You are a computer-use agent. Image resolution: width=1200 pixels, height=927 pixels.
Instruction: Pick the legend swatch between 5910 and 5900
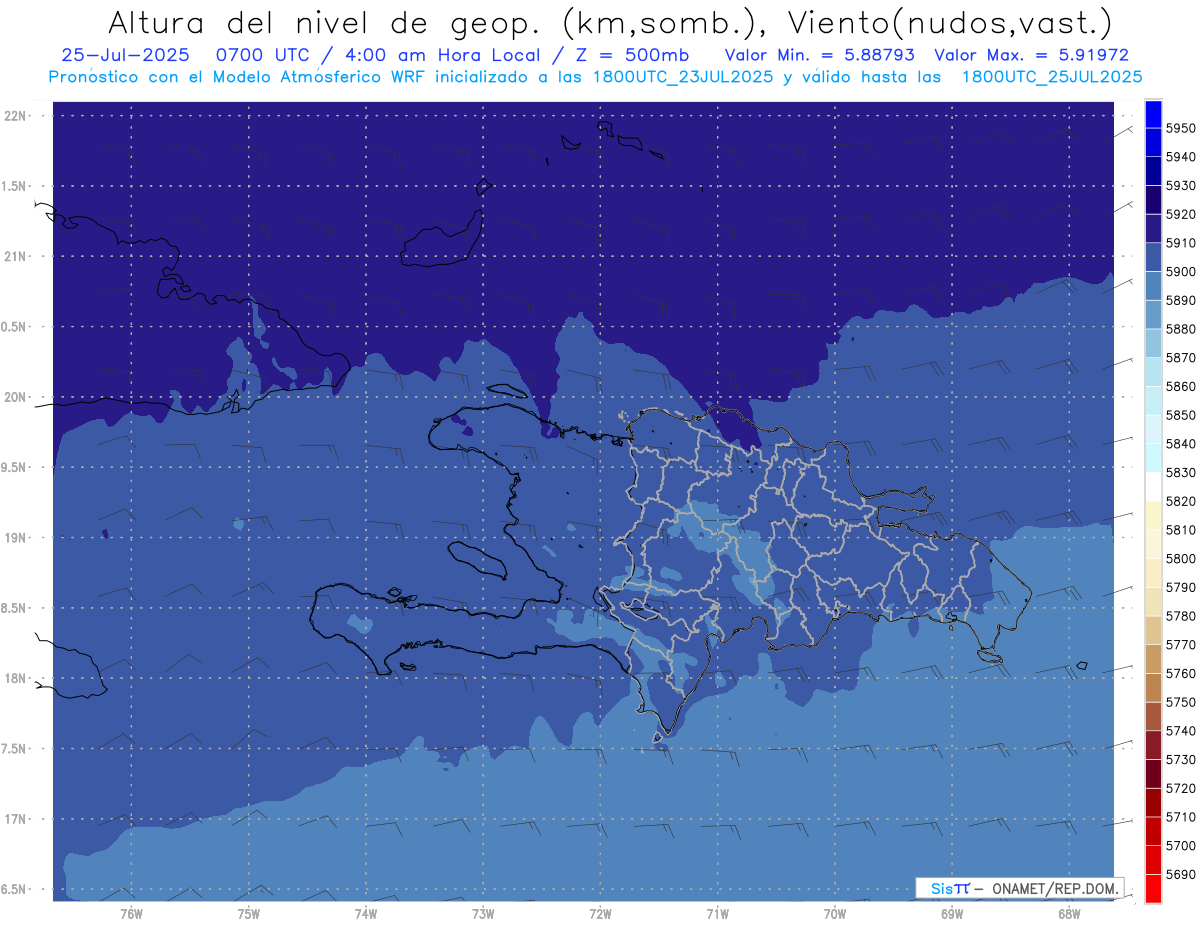point(1153,257)
